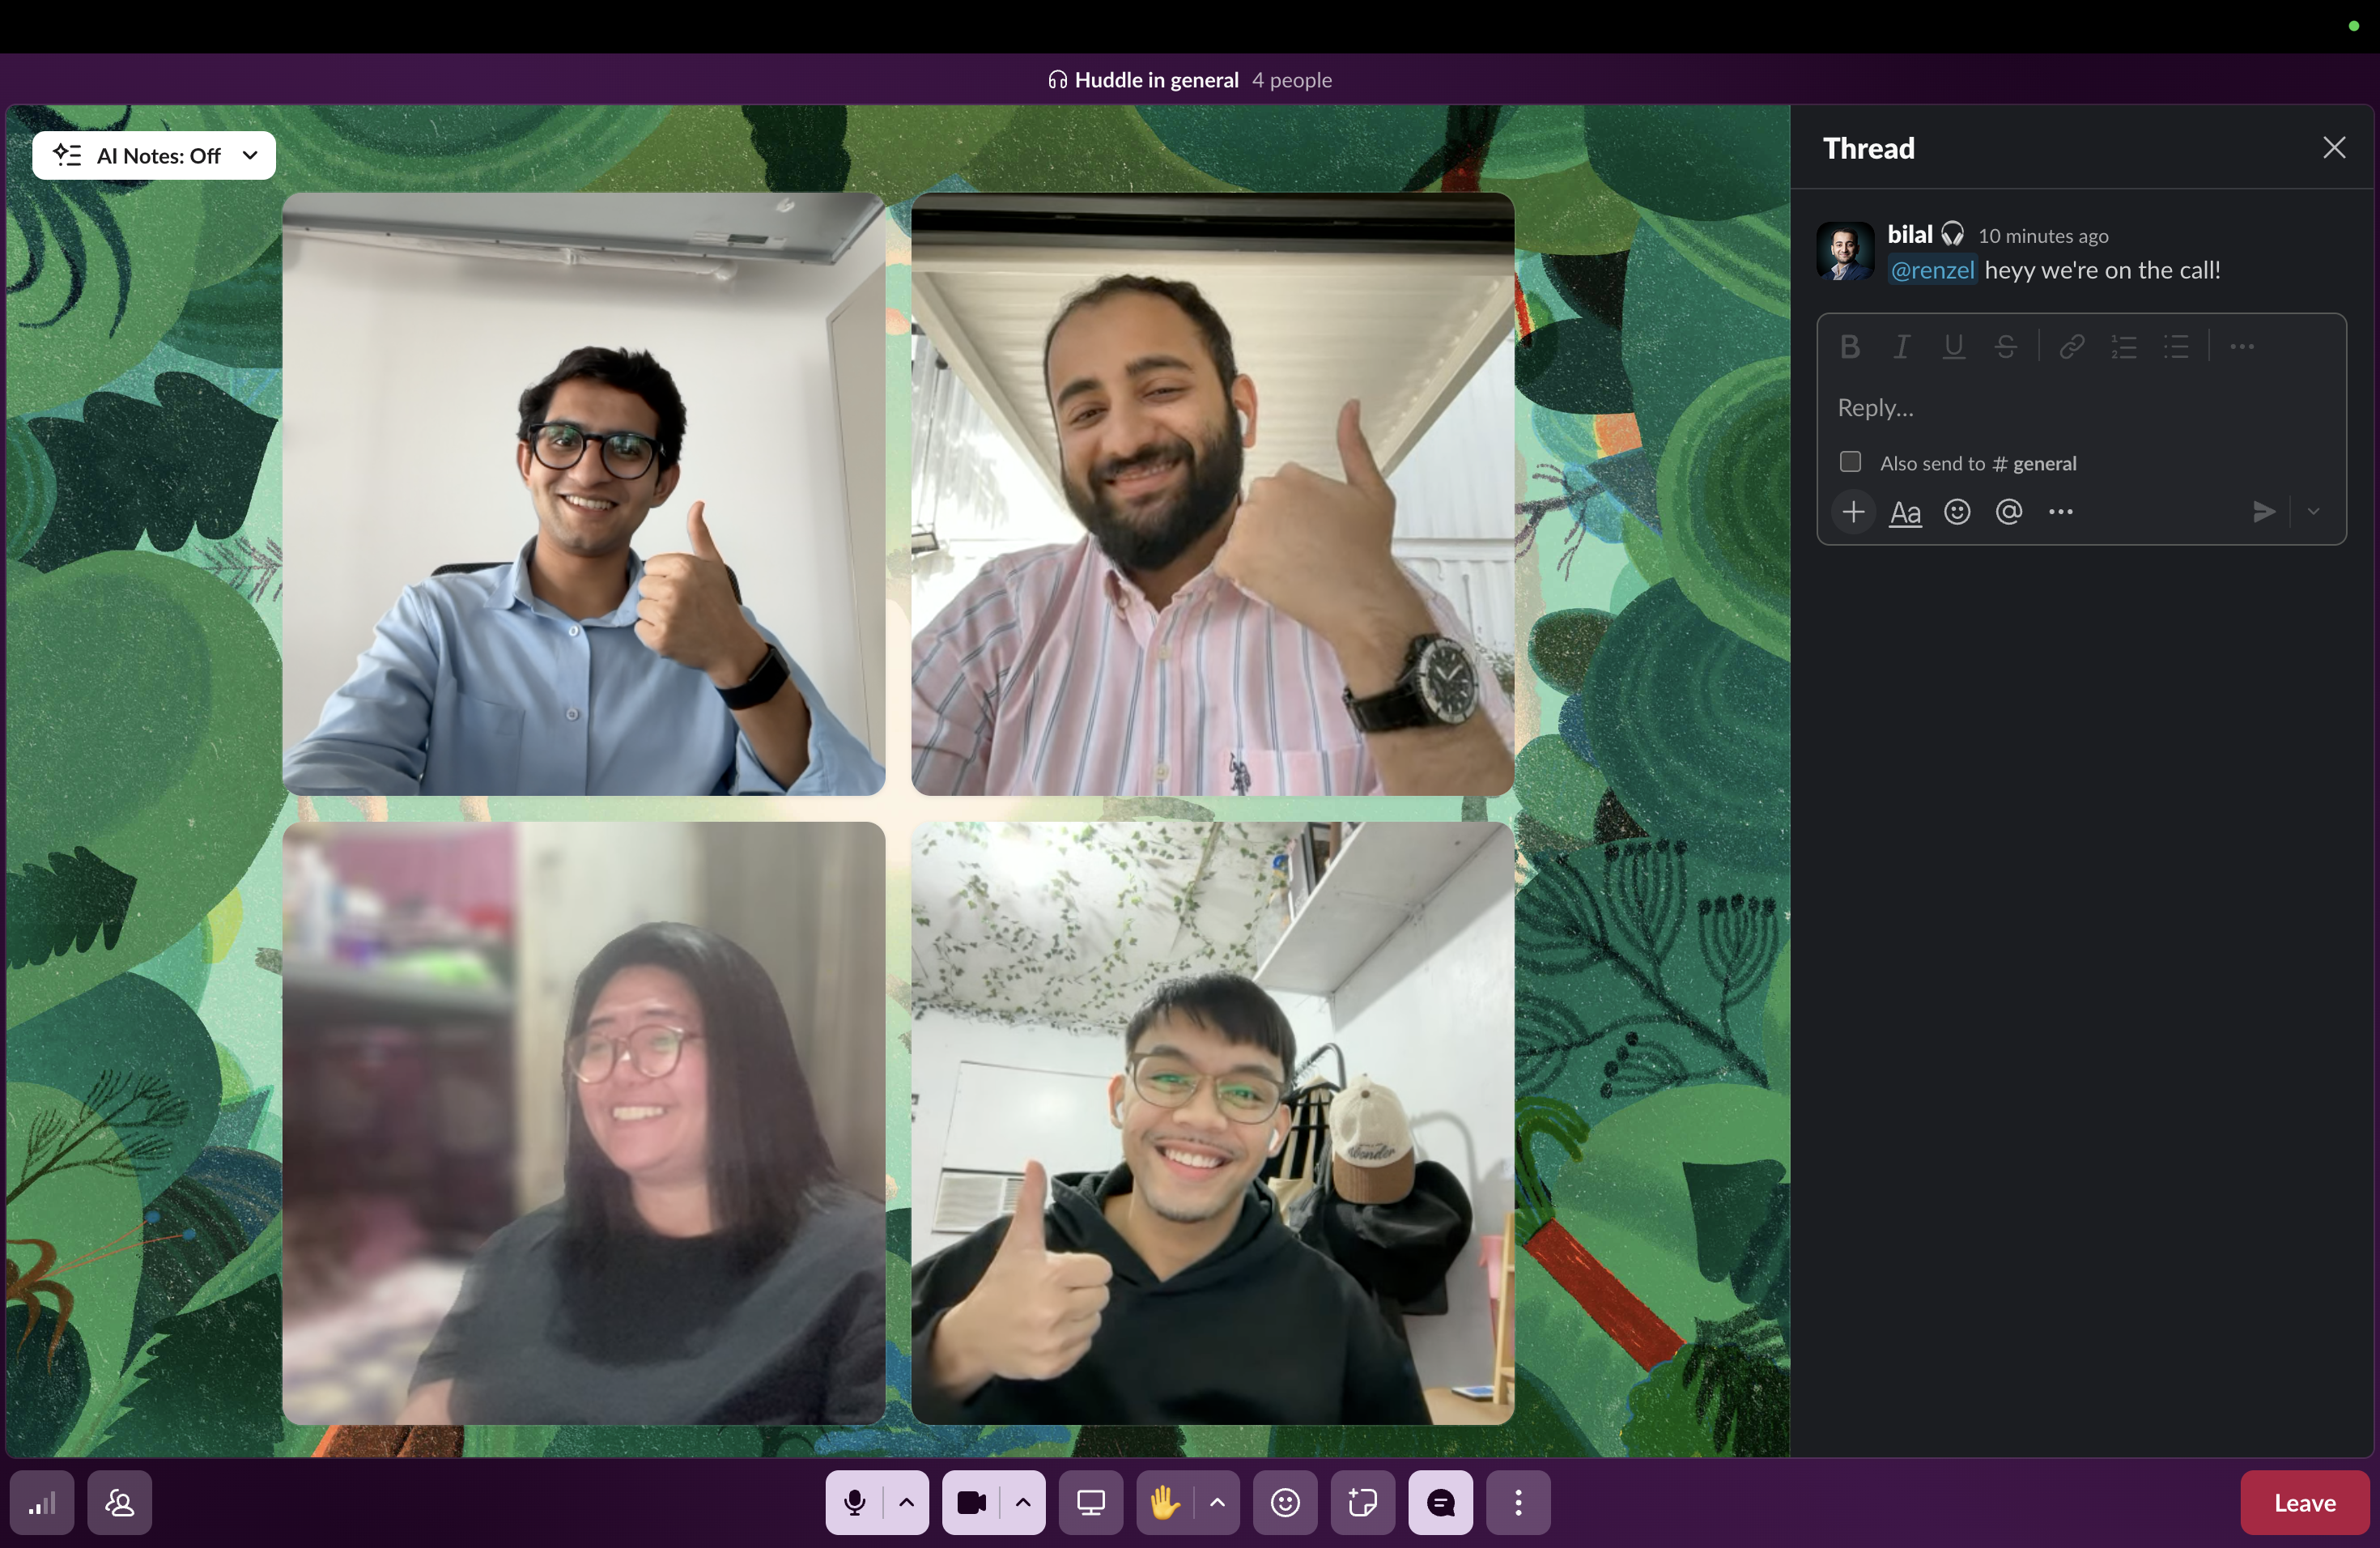Turn off the camera
This screenshot has width=2380, height=1548.
click(971, 1502)
